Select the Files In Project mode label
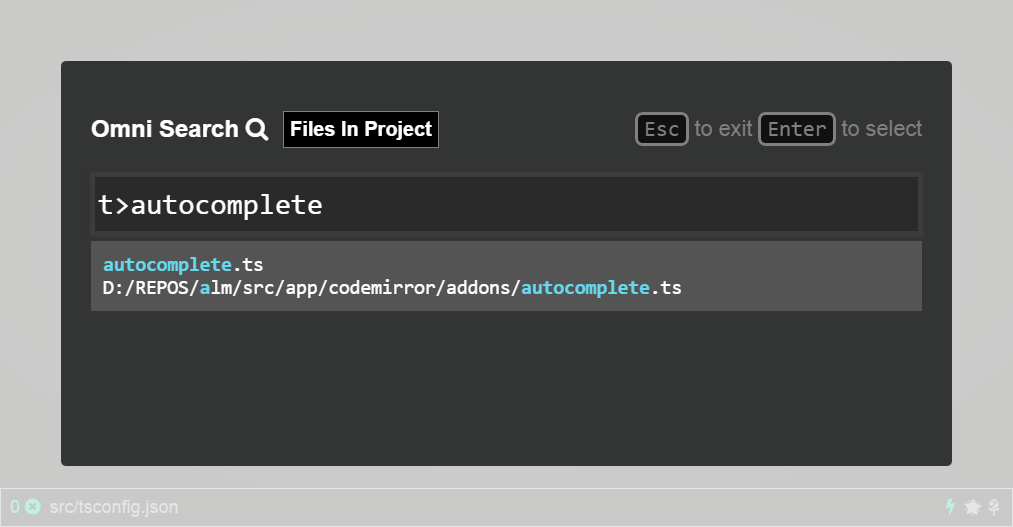This screenshot has height=527, width=1013. pos(360,129)
